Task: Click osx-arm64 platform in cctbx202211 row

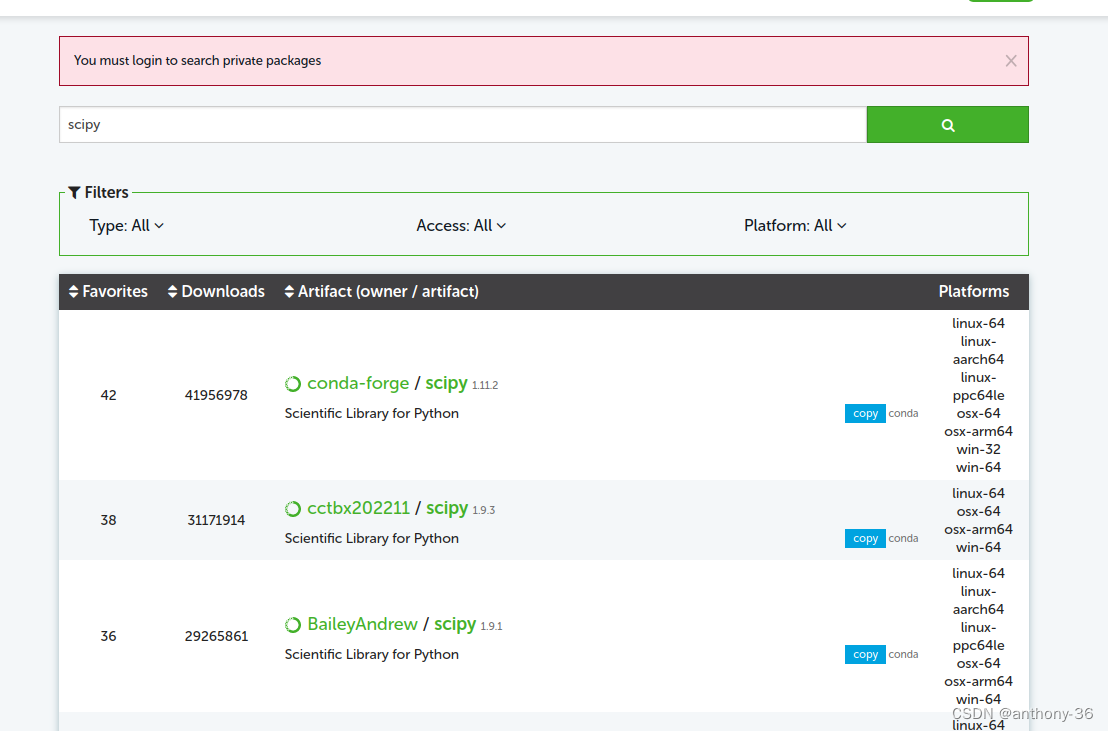Action: 978,530
